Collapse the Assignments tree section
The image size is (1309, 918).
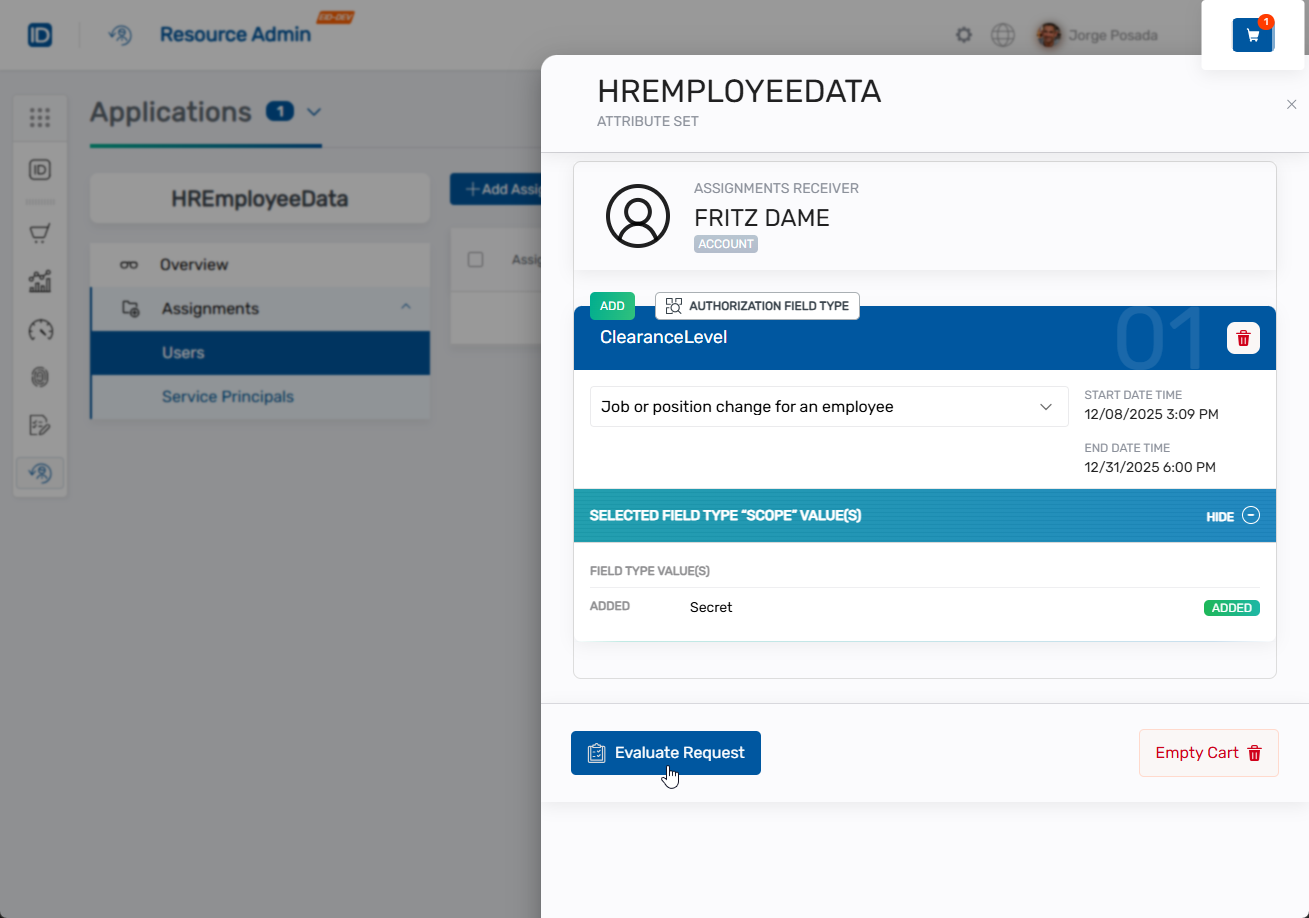coord(406,308)
